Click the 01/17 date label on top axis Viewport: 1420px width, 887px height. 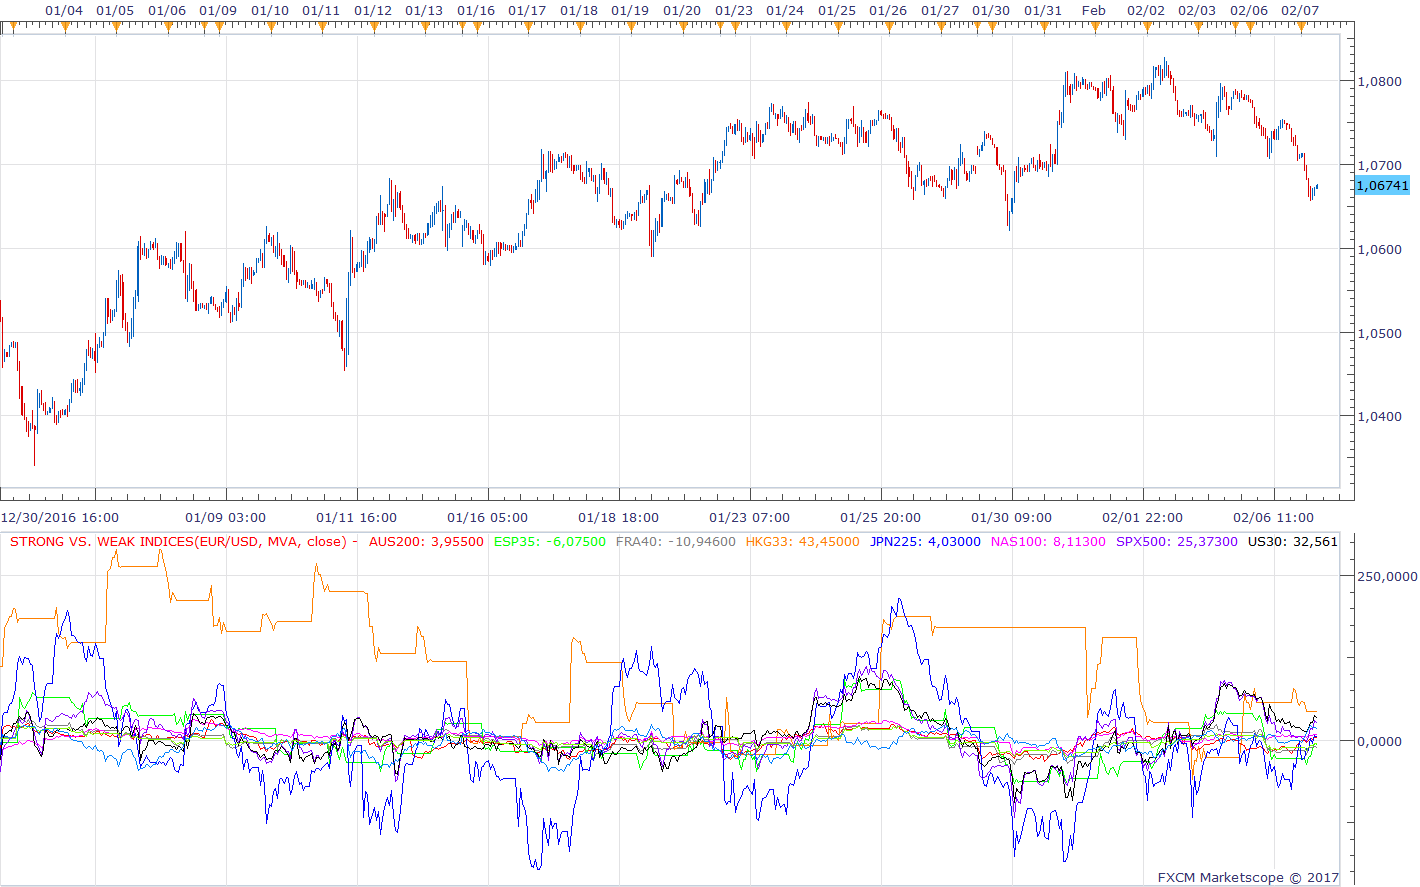tap(527, 10)
